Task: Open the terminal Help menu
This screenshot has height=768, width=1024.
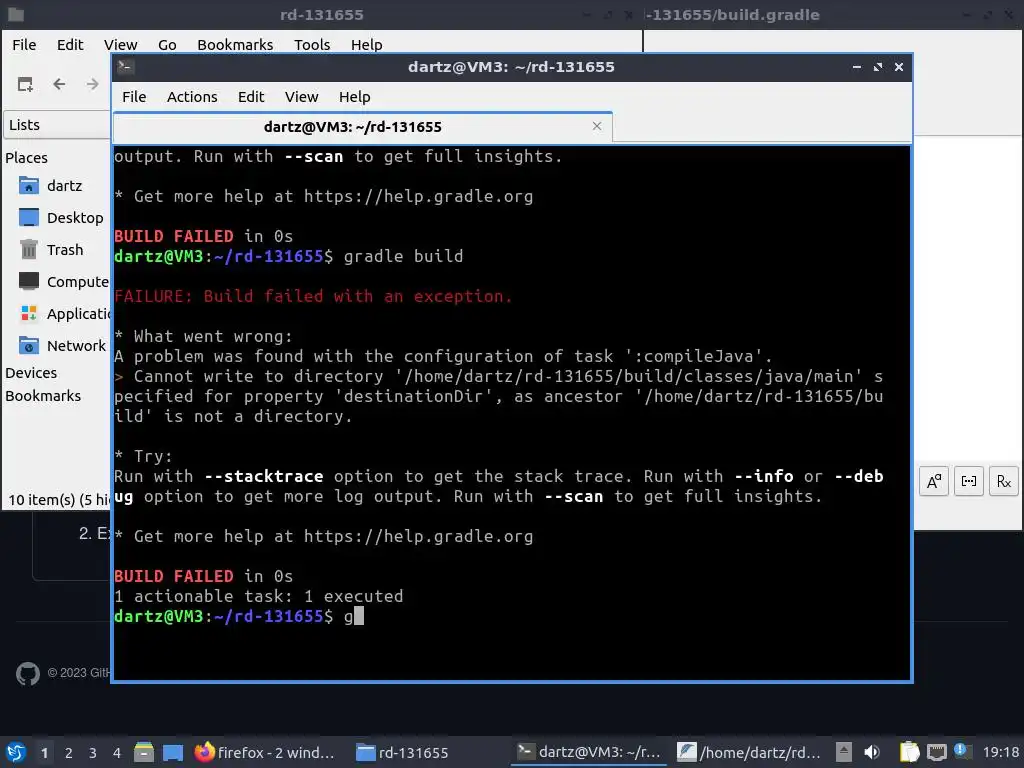Action: pos(355,97)
